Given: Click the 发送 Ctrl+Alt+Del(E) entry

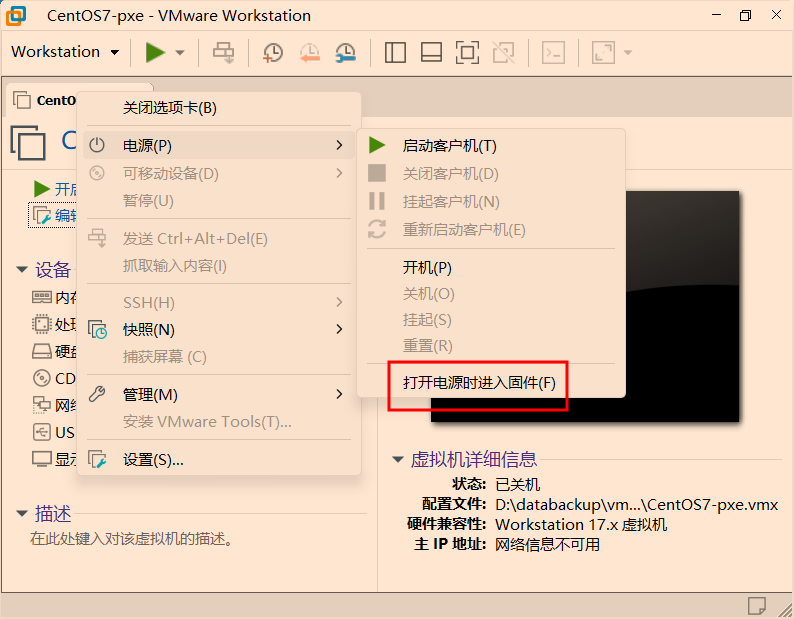Looking at the screenshot, I should (219, 238).
